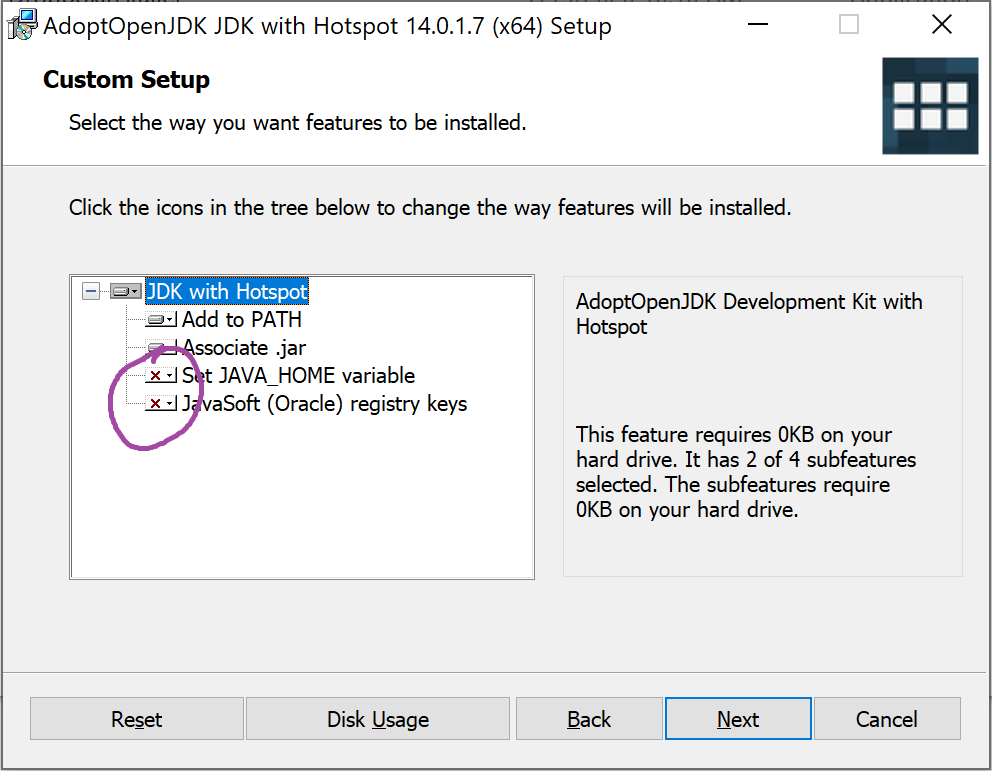The width and height of the screenshot is (992, 771).
Task: Open the Disk Usage dialog
Action: [x=378, y=719]
